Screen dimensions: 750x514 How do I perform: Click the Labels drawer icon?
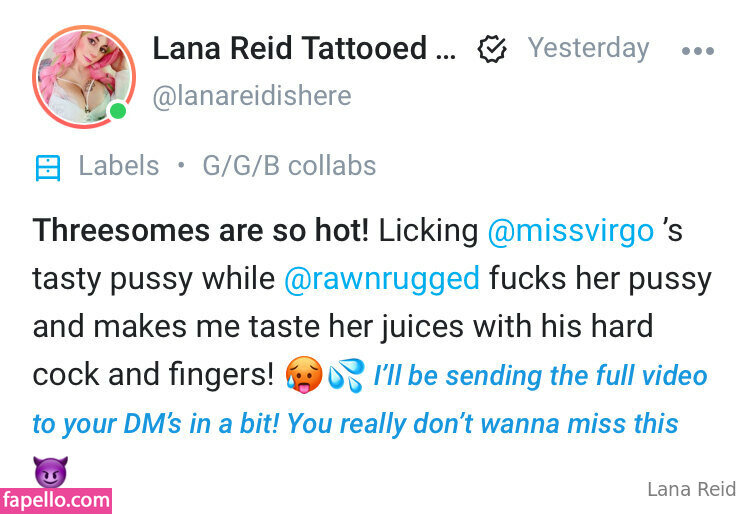click(47, 167)
